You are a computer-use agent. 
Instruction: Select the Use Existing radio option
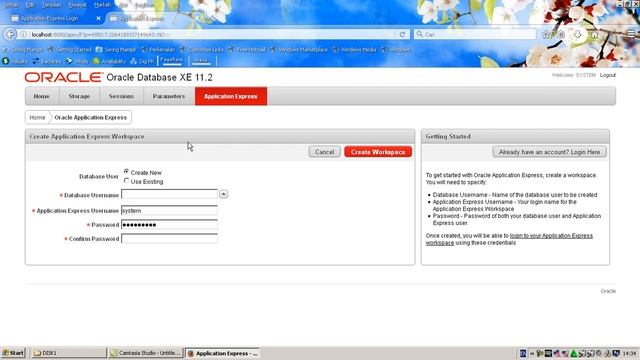(x=127, y=181)
